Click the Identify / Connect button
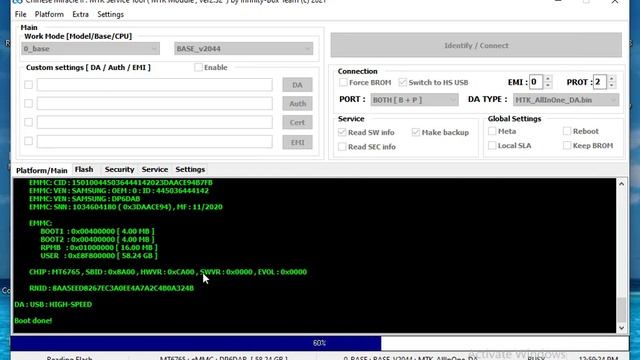 pos(476,45)
